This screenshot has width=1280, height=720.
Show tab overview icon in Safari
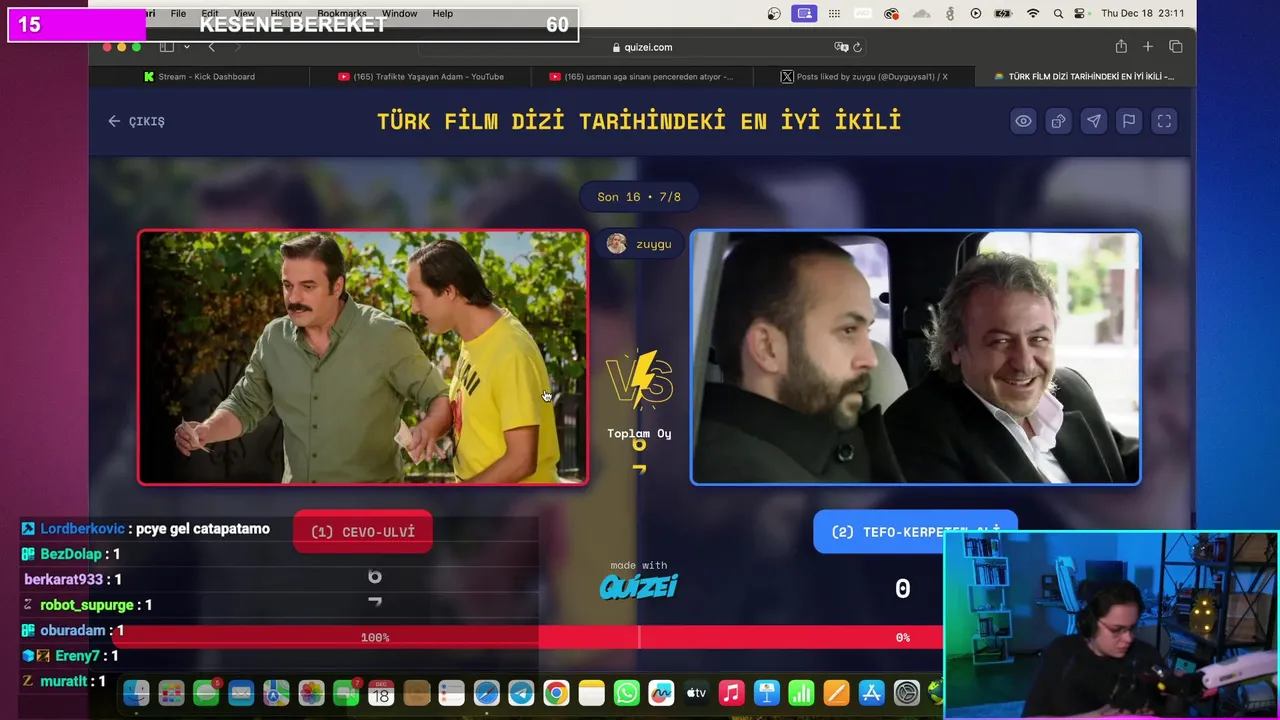tap(1176, 47)
